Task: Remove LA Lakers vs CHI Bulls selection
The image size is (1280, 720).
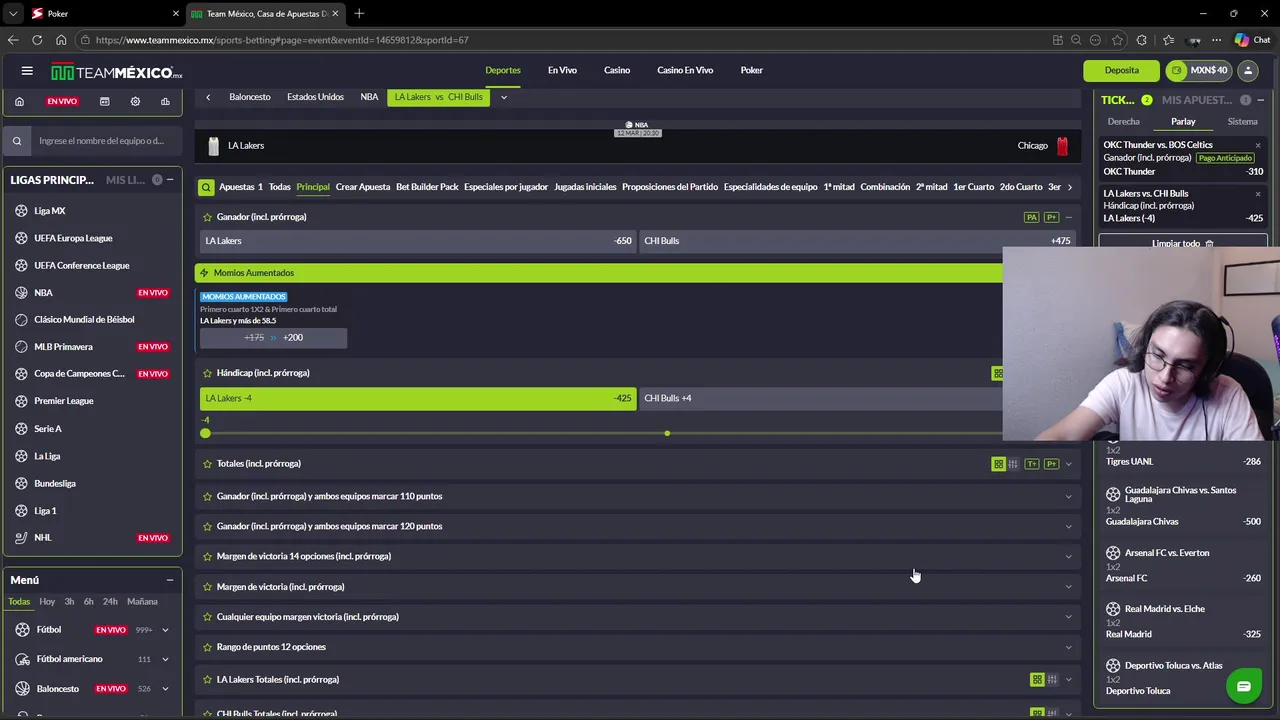Action: pyautogui.click(x=1258, y=194)
